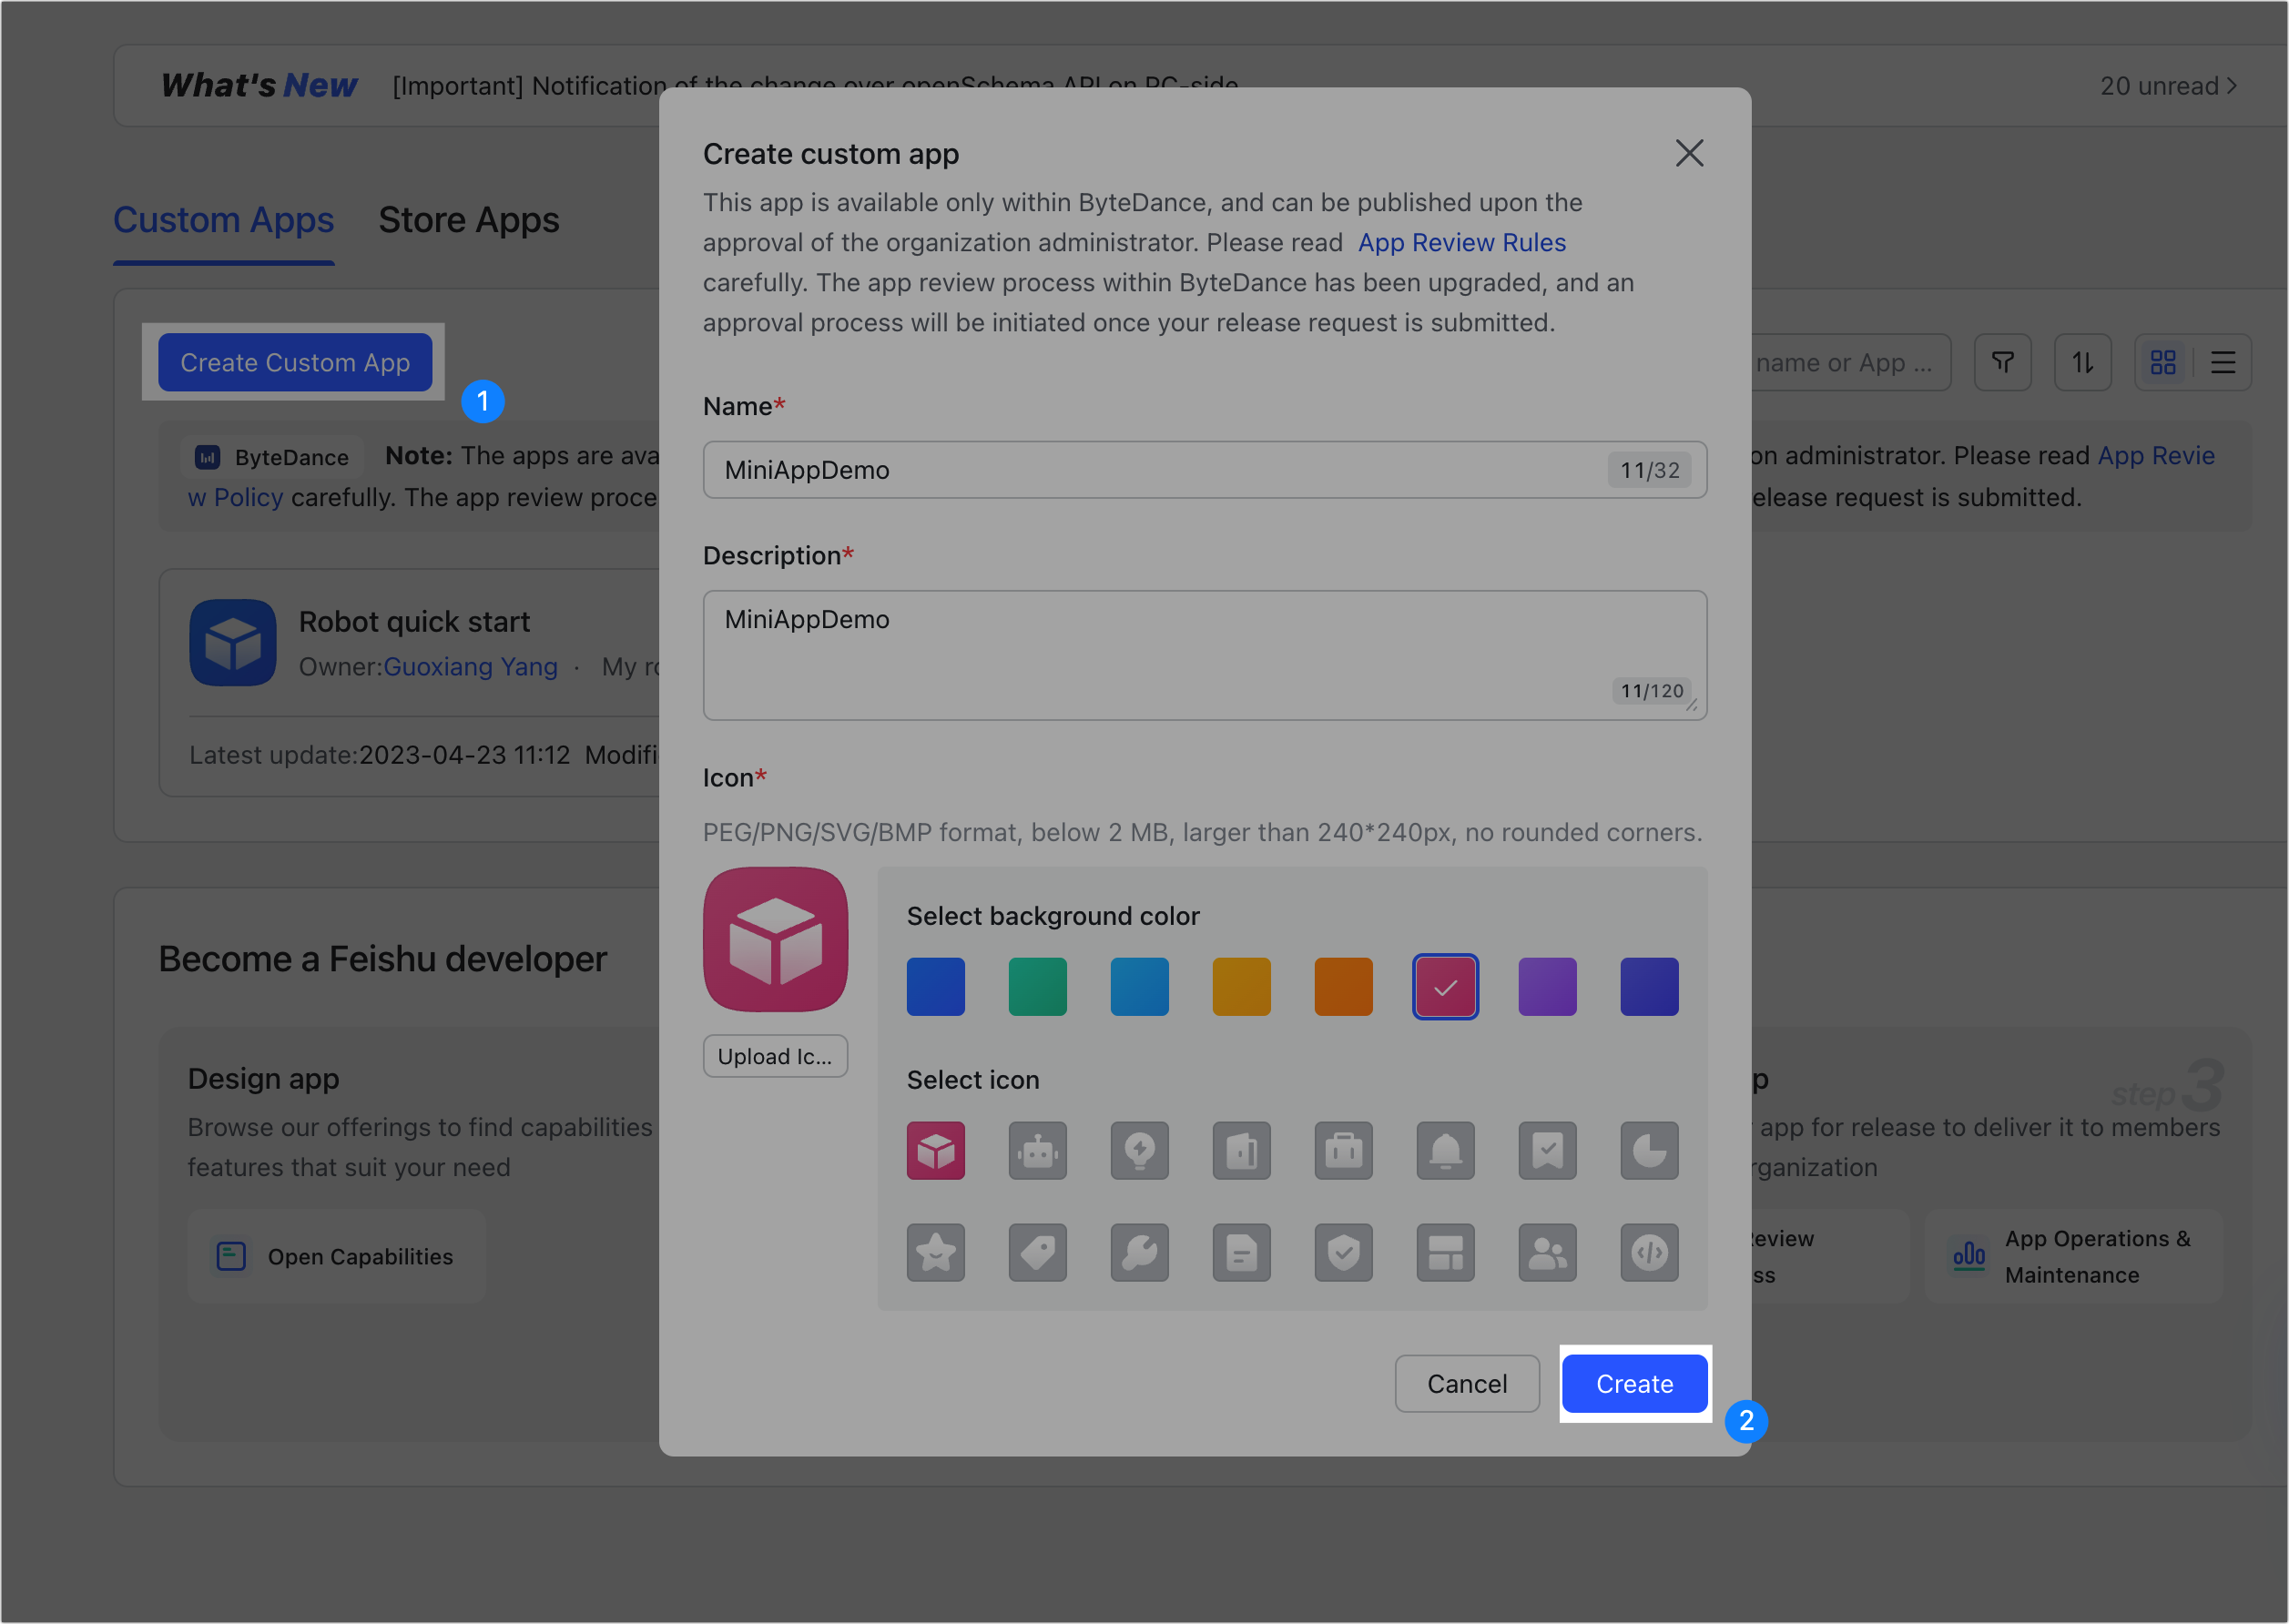This screenshot has height=1624, width=2289.
Task: Click the app search field
Action: click(x=1850, y=362)
